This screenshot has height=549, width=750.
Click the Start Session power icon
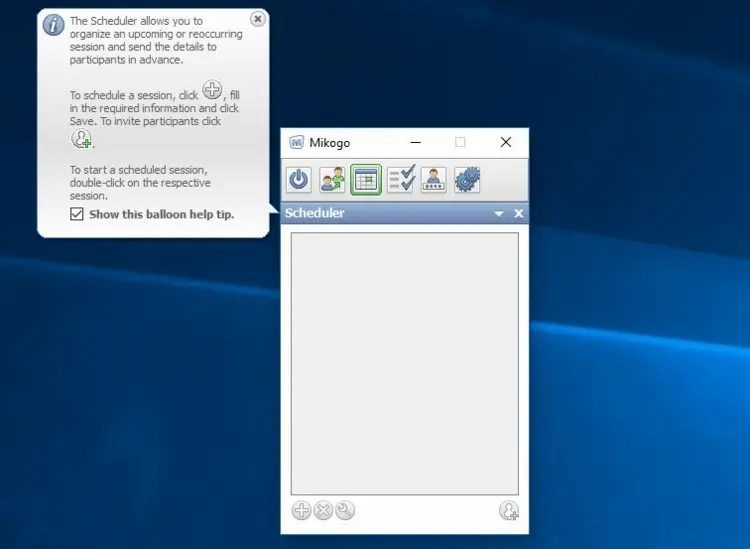pyautogui.click(x=300, y=180)
